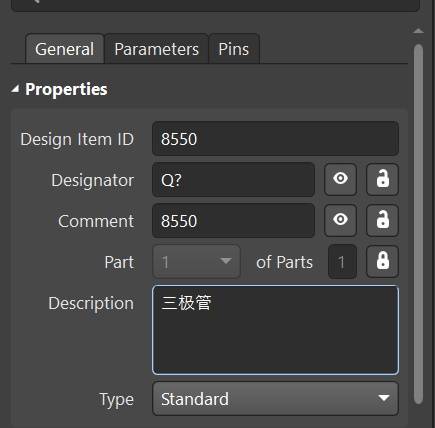Open the Parameters tab
This screenshot has width=435, height=428.
[156, 49]
